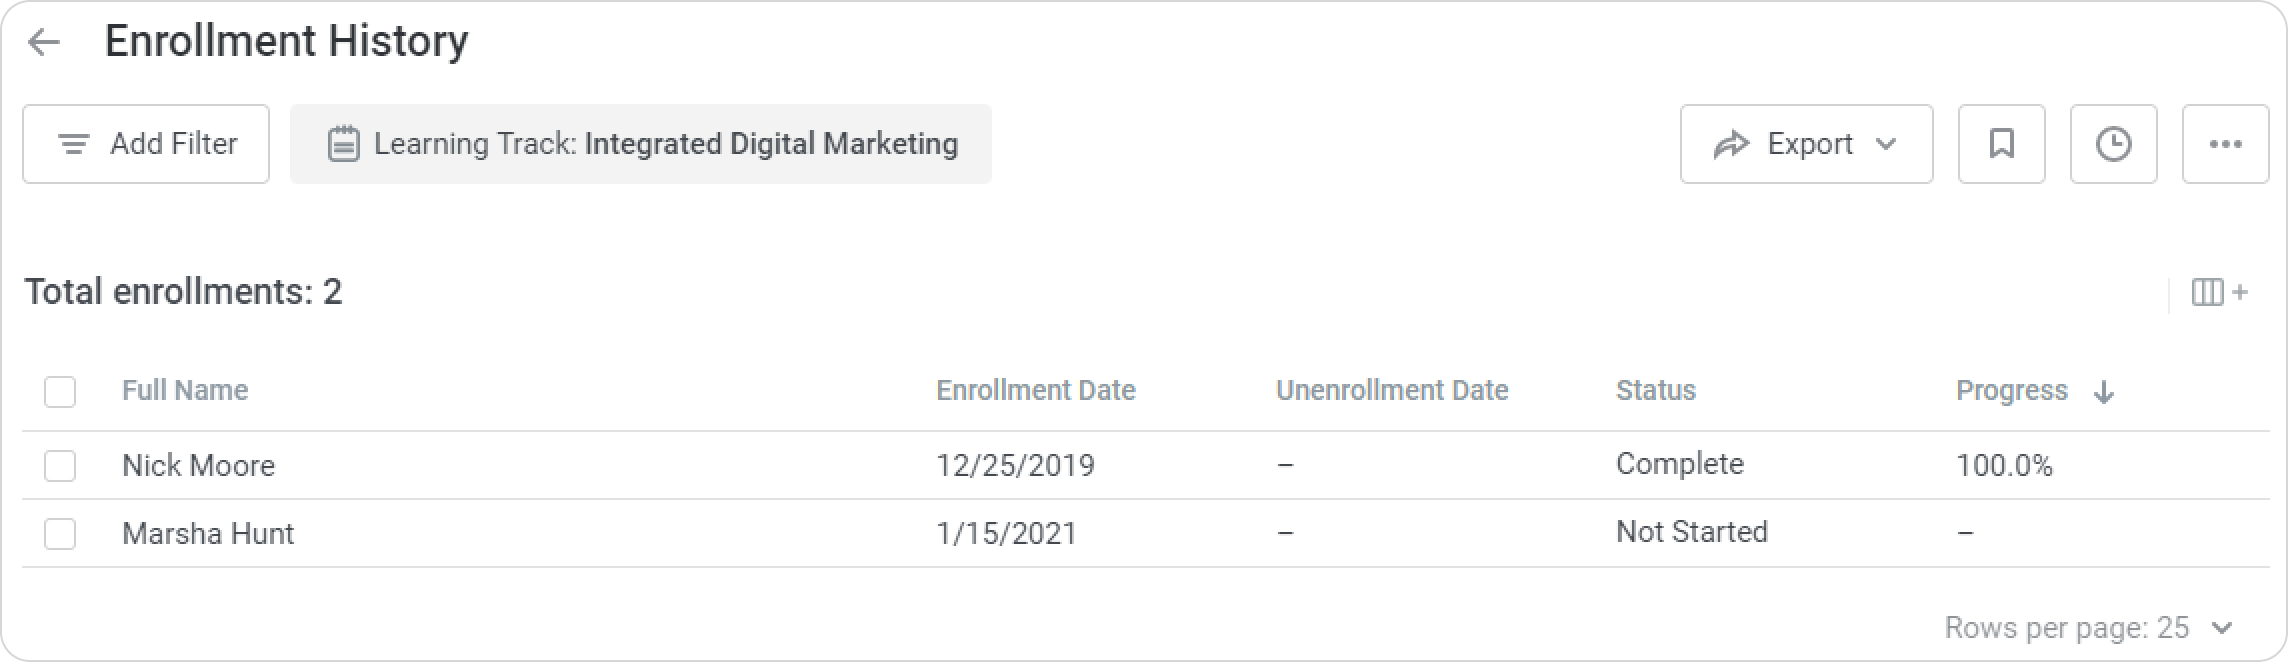Open the clock history icon
This screenshot has height=662, width=2288.
point(2113,144)
